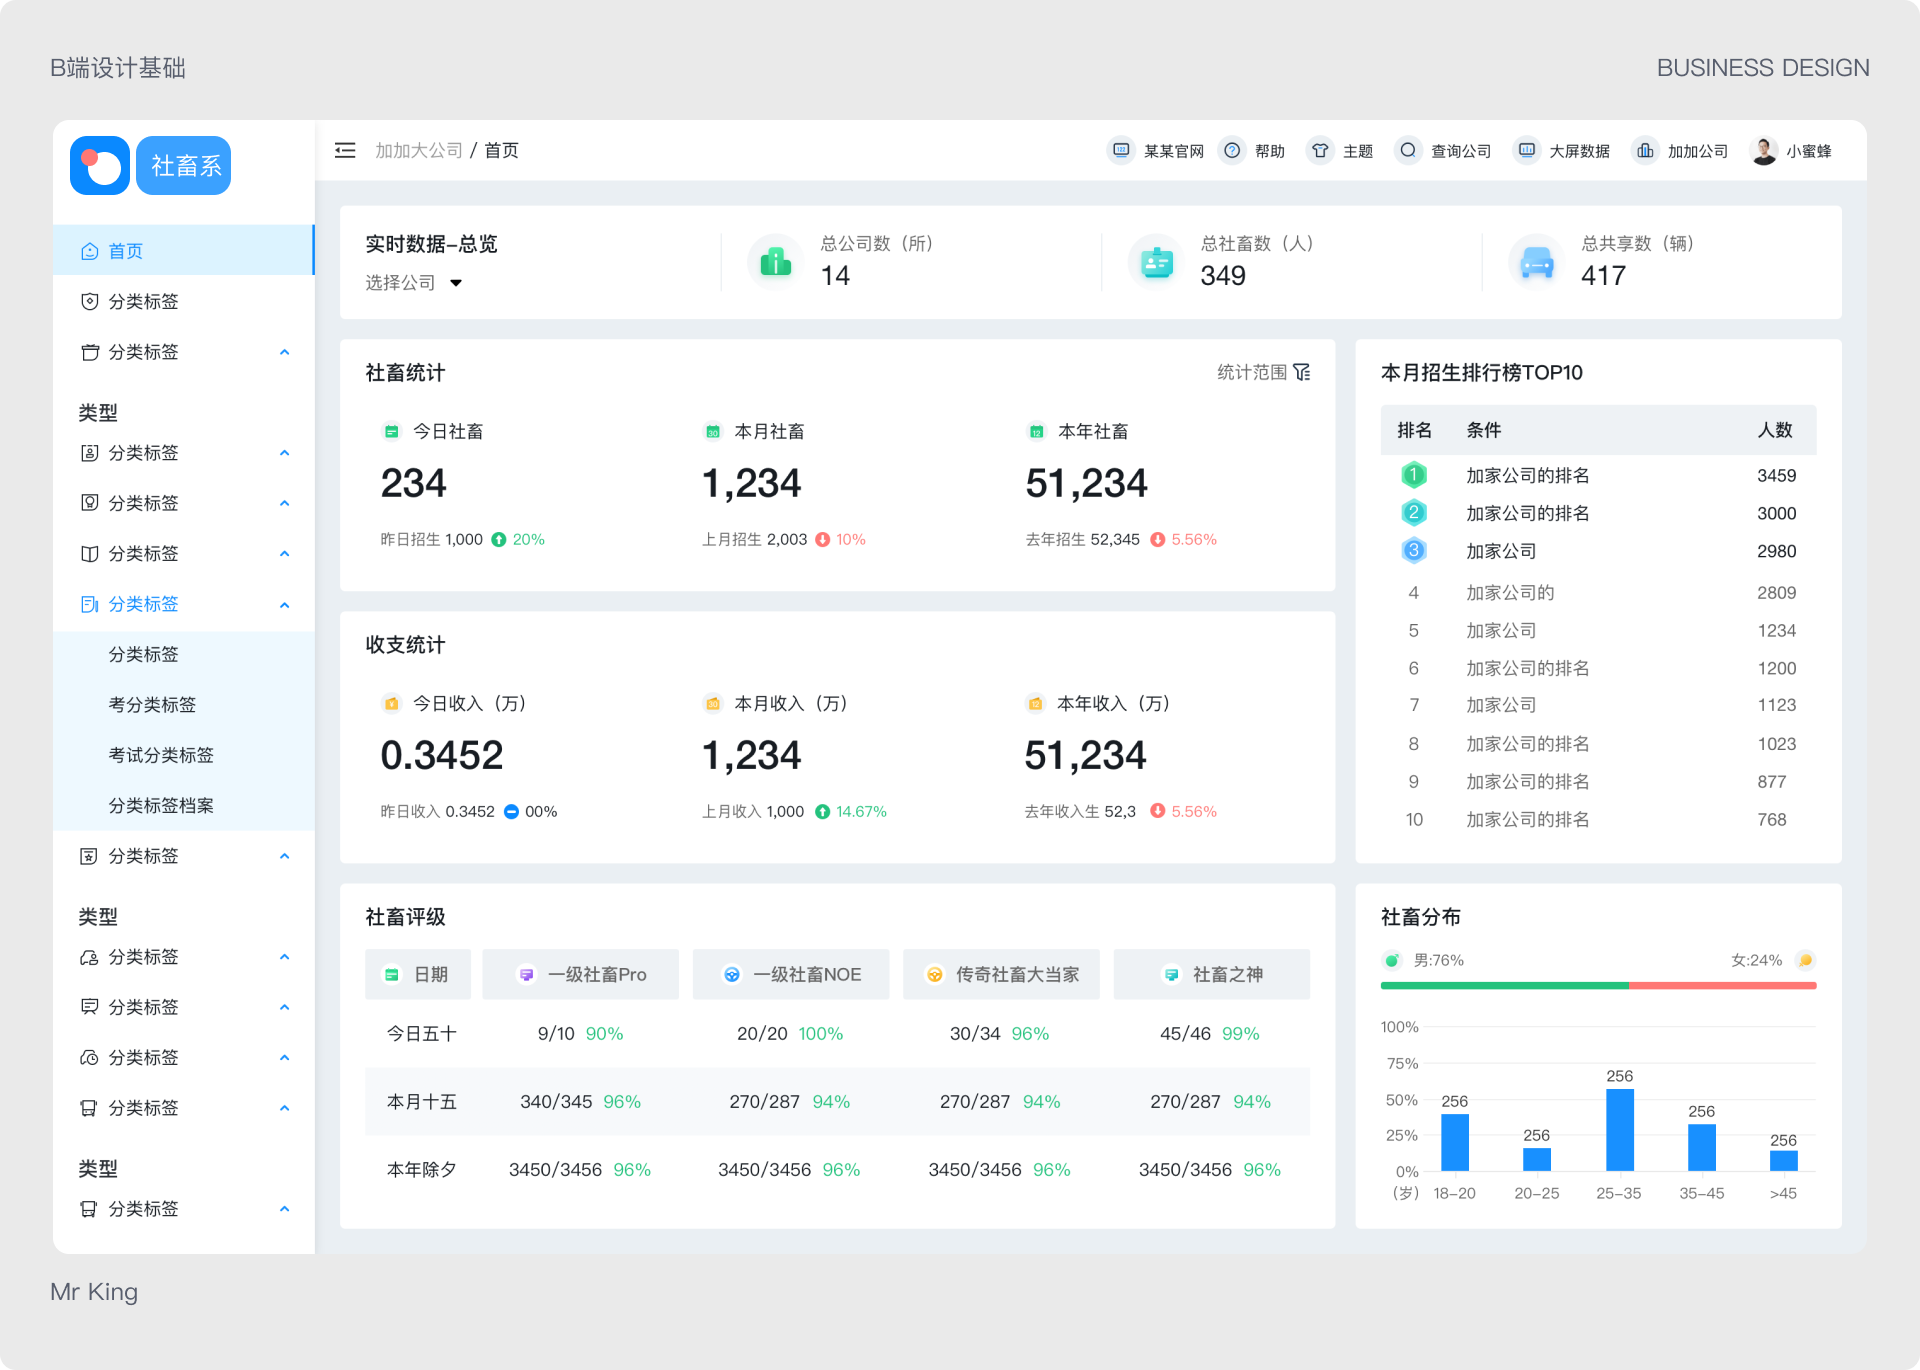Click the 查询公司 search icon

(1408, 150)
